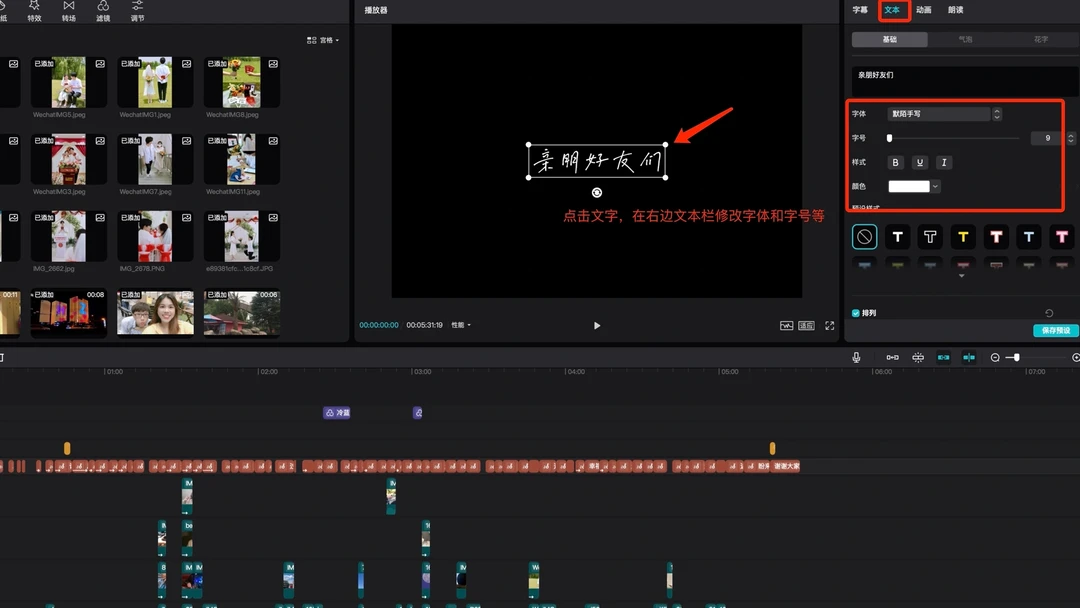The width and height of the screenshot is (1080, 608).
Task: Start voice recording with the microphone icon
Action: 856,357
